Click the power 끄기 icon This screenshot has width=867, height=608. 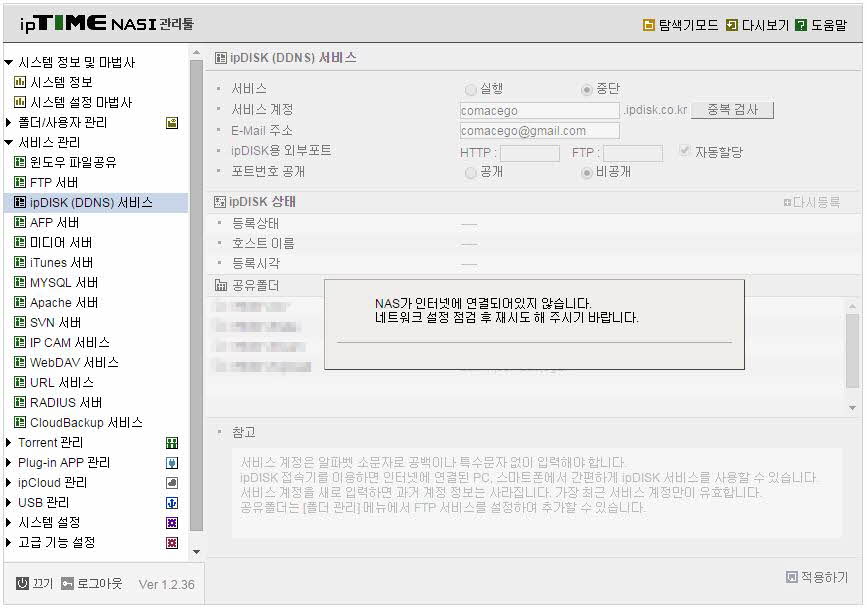click(x=22, y=583)
